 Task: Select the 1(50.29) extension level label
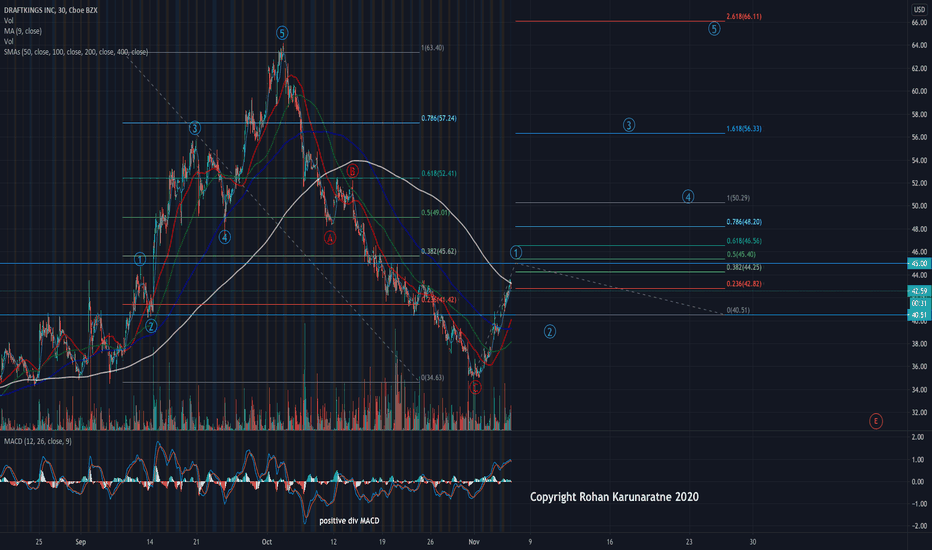click(x=738, y=198)
